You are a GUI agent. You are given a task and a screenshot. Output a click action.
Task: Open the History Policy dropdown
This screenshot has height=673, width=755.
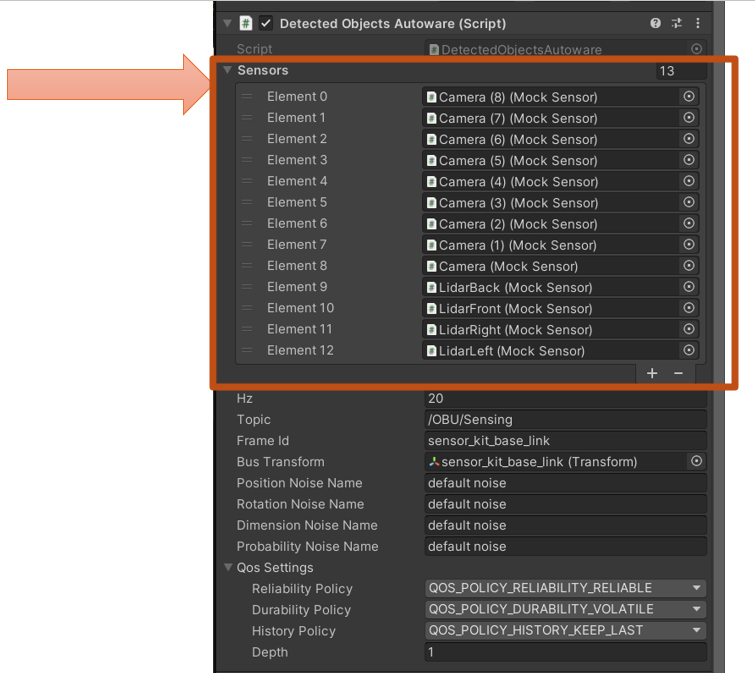click(x=565, y=631)
